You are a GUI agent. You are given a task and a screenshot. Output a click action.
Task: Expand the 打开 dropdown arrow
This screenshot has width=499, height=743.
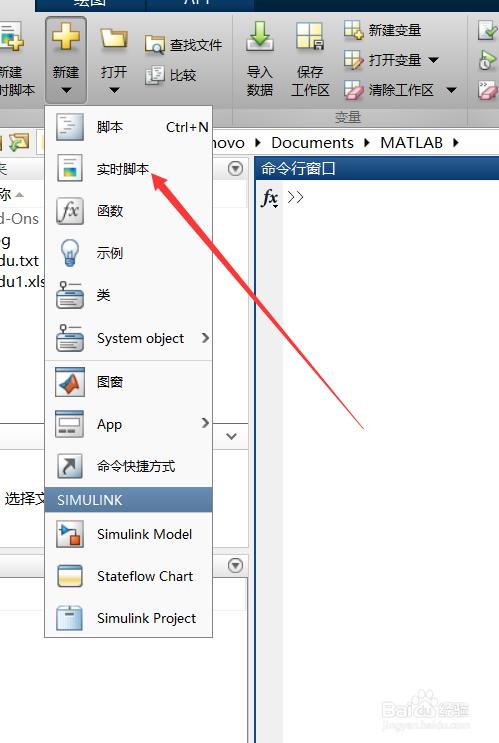click(114, 90)
